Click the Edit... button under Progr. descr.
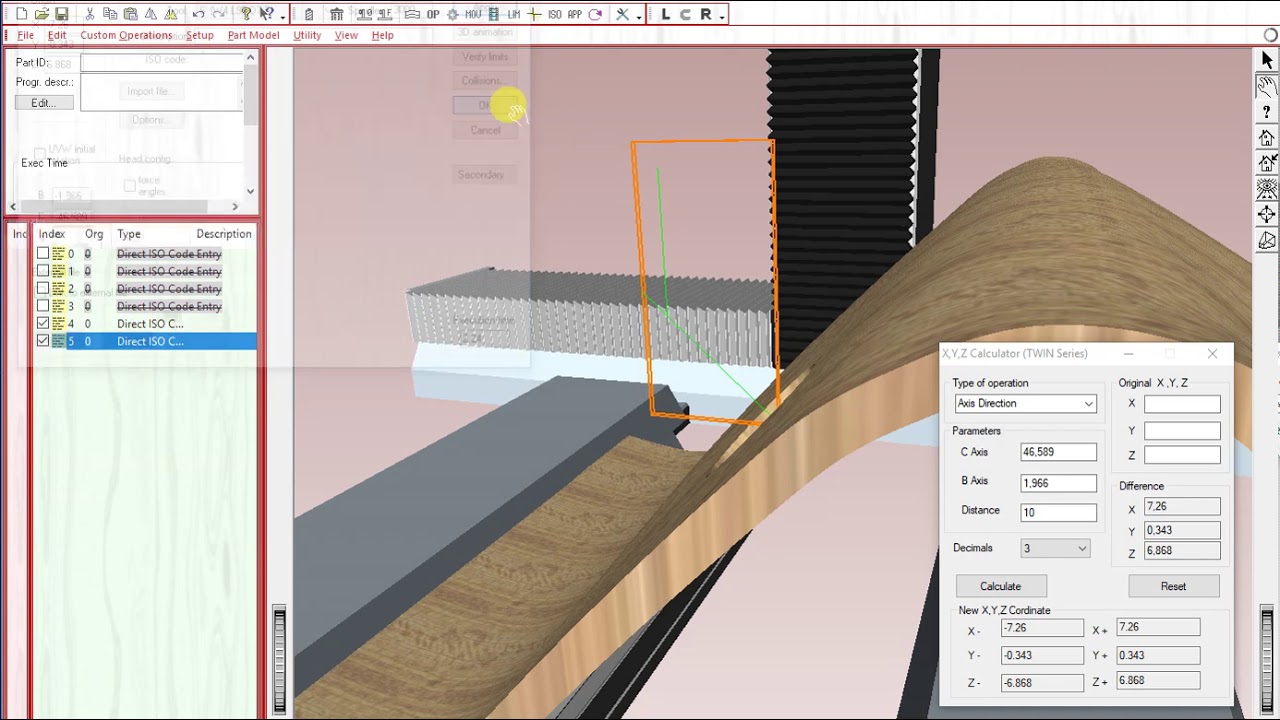This screenshot has height=720, width=1280. tap(44, 103)
